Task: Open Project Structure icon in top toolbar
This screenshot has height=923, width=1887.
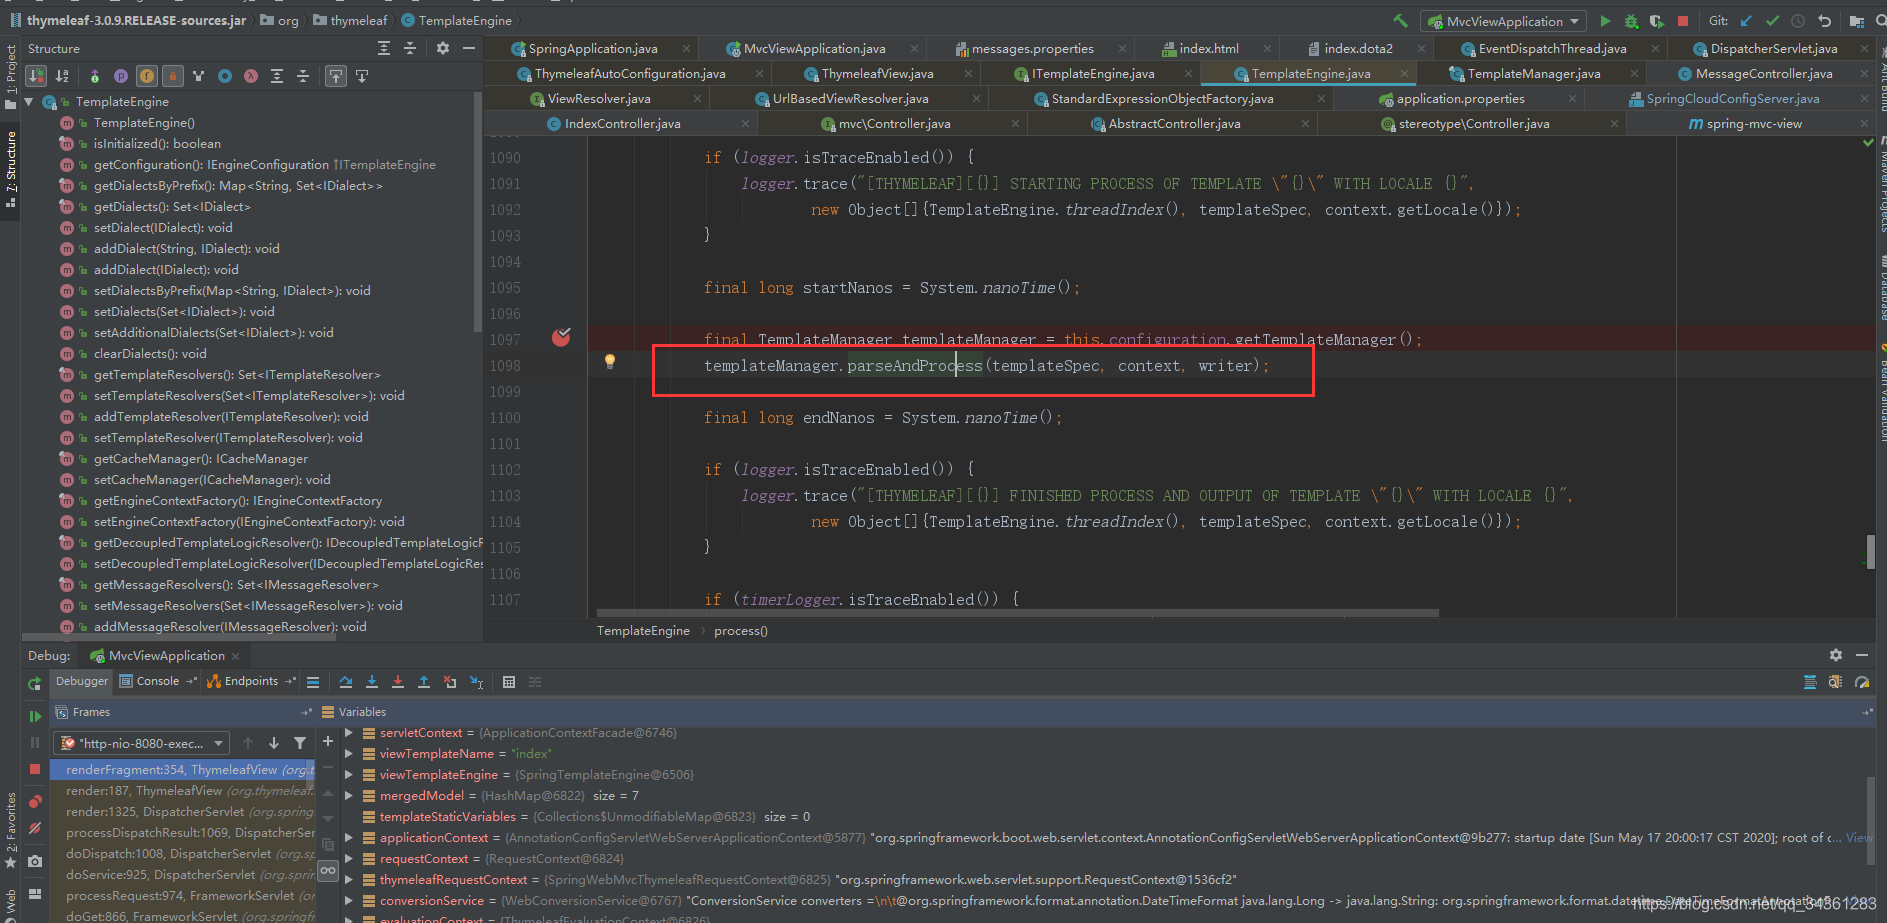Action: 1857,21
